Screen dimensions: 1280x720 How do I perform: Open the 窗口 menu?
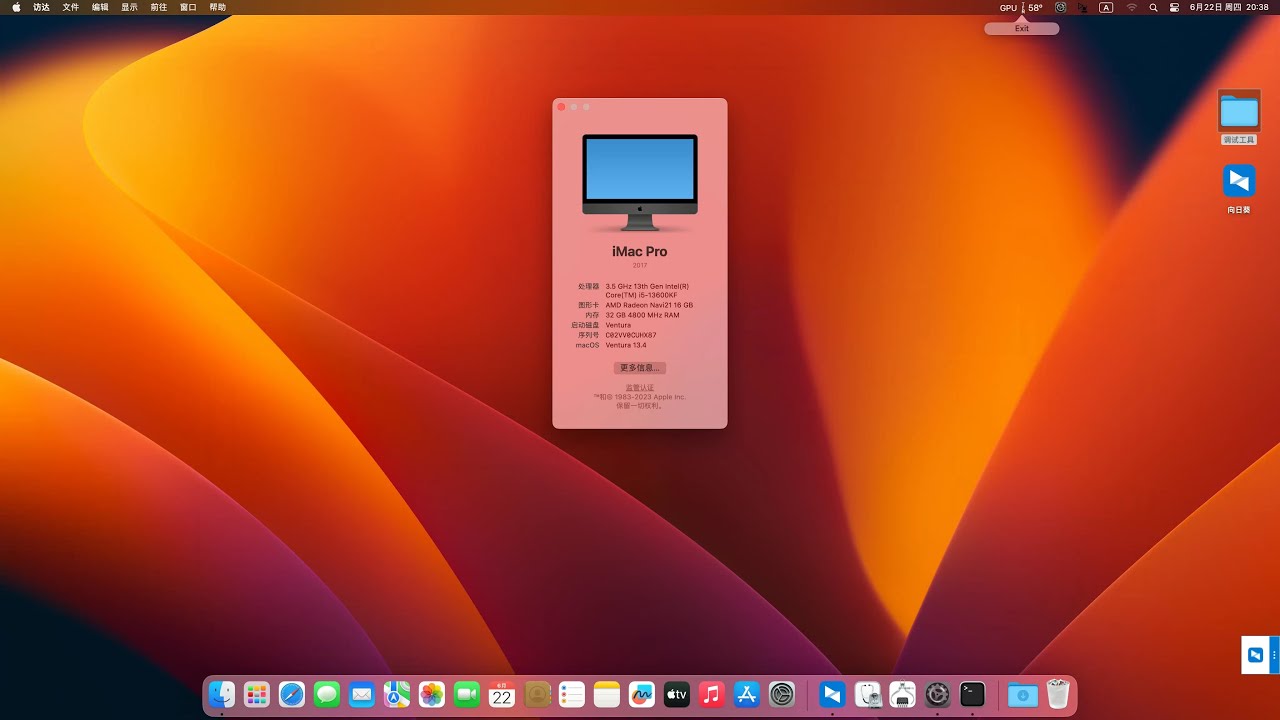point(188,7)
